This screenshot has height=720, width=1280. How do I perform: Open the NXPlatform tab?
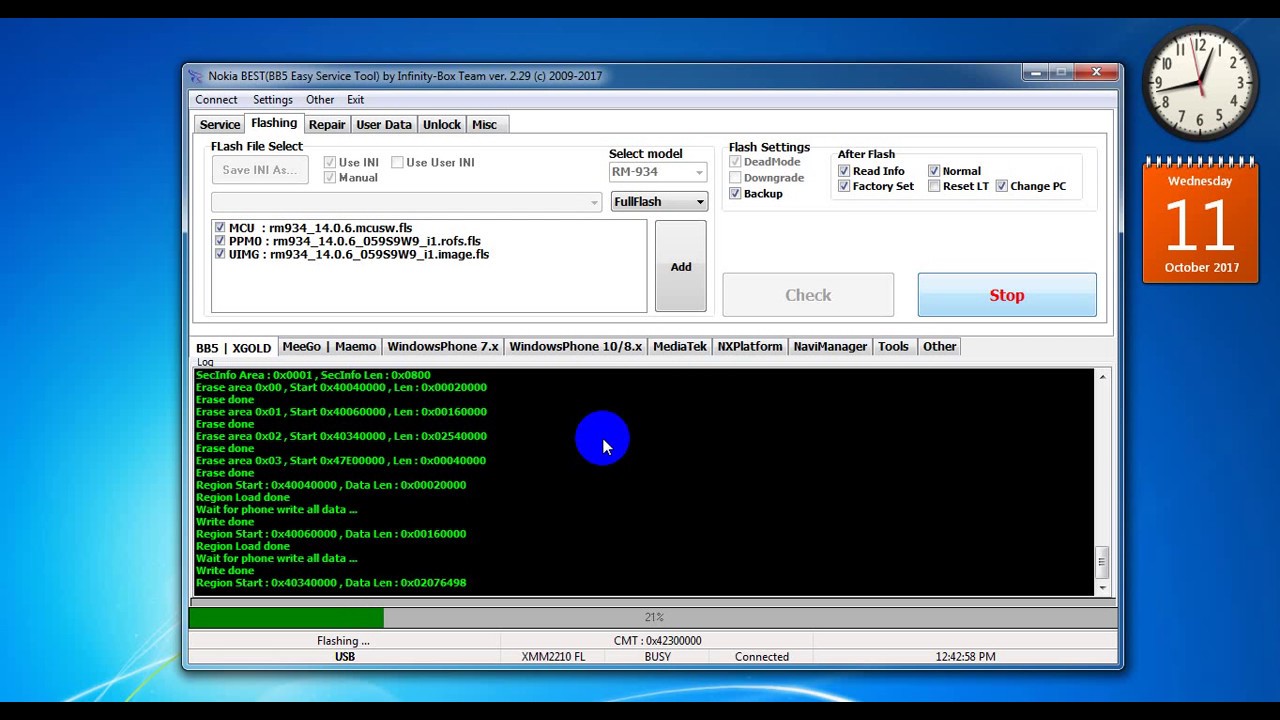(750, 346)
